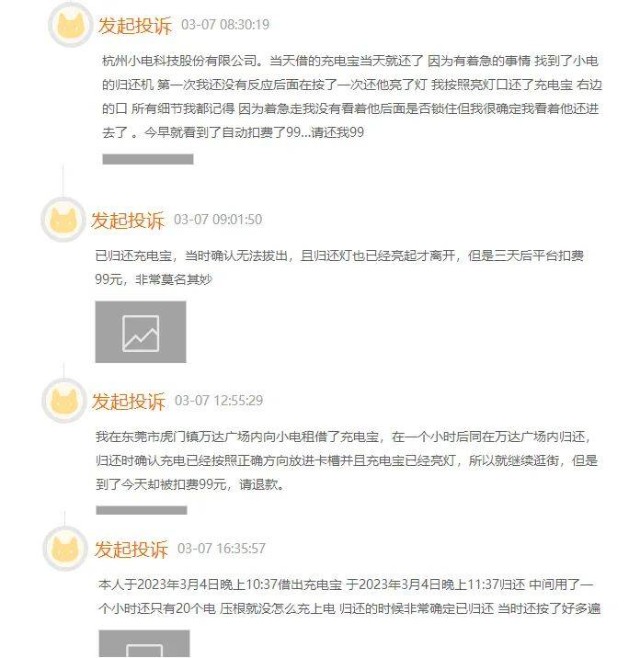Click the cat avatar of the 08:30:19 complaint
This screenshot has width=640, height=658.
click(x=70, y=25)
